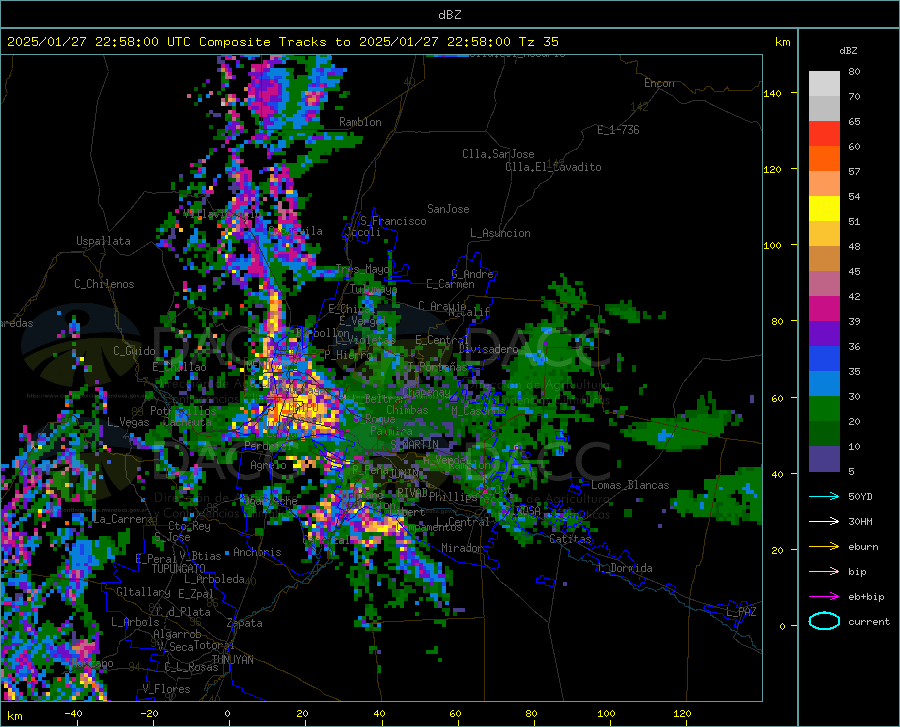This screenshot has width=900, height=727.
Task: Click the cyan 'current' ellipse icon
Action: pos(824,621)
